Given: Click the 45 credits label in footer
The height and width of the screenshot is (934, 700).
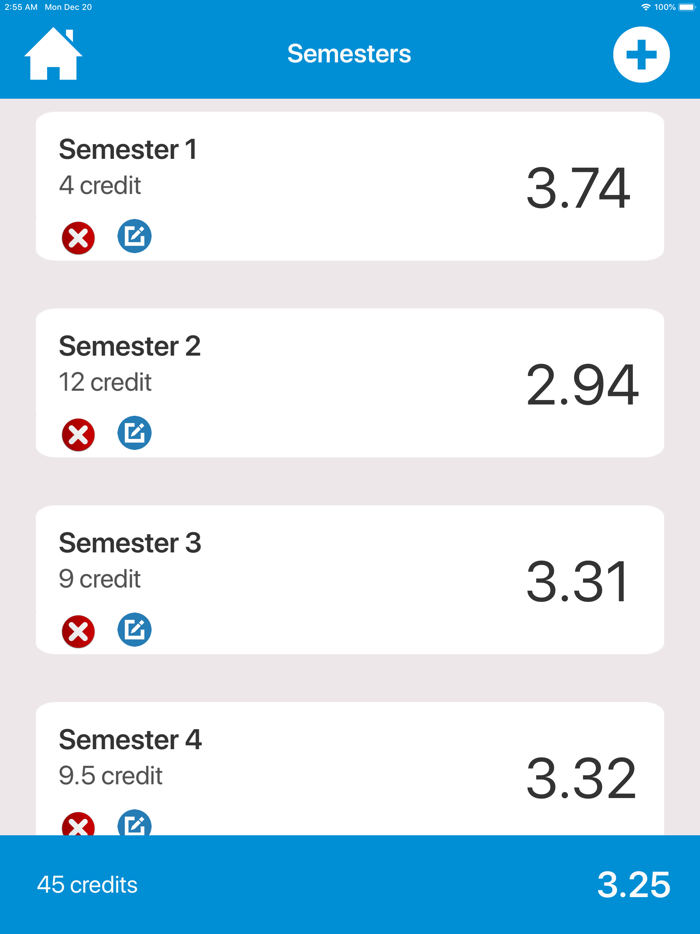Looking at the screenshot, I should click(86, 884).
